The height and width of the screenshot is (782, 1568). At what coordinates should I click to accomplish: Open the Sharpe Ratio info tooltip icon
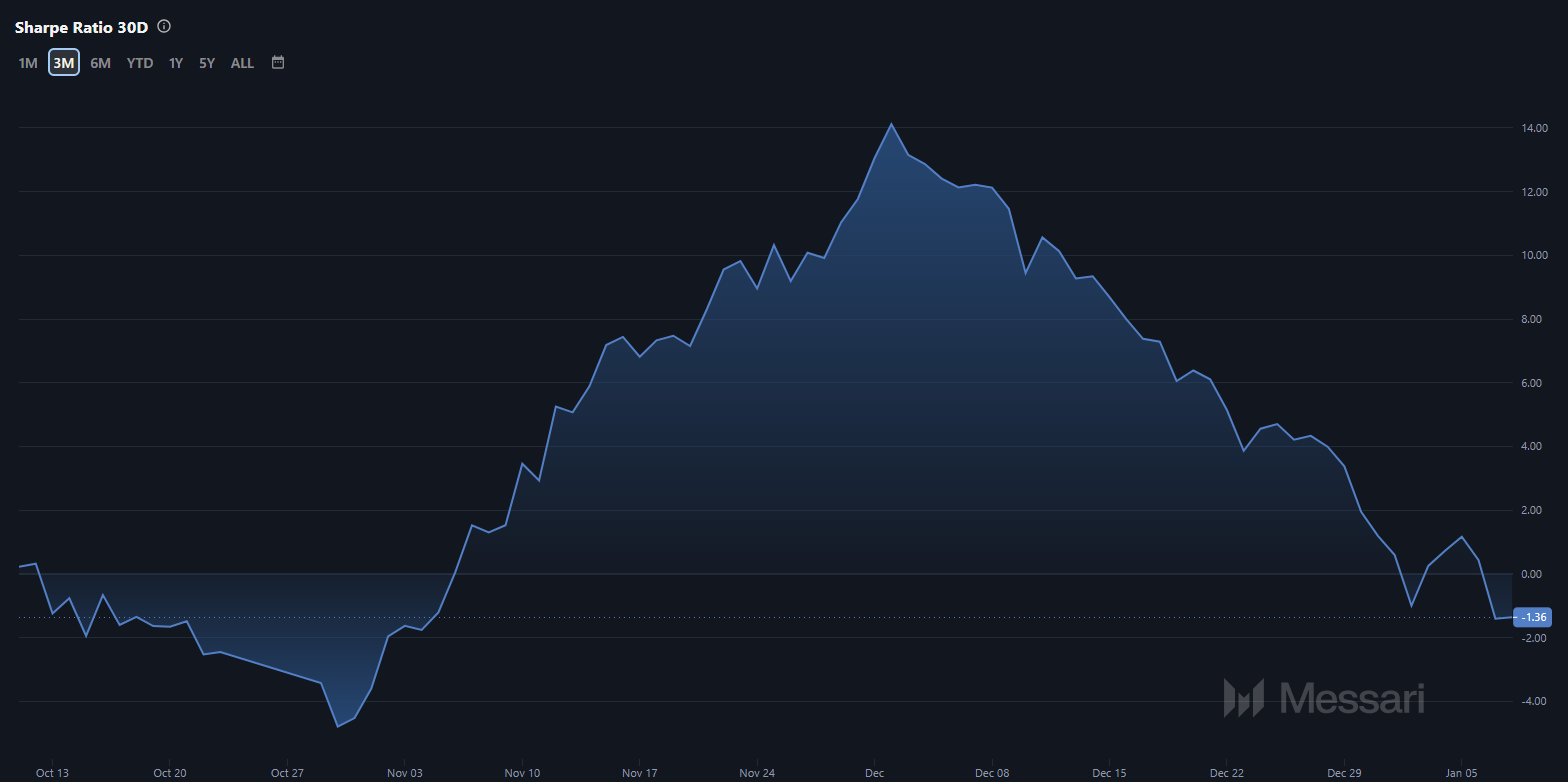pyautogui.click(x=164, y=26)
